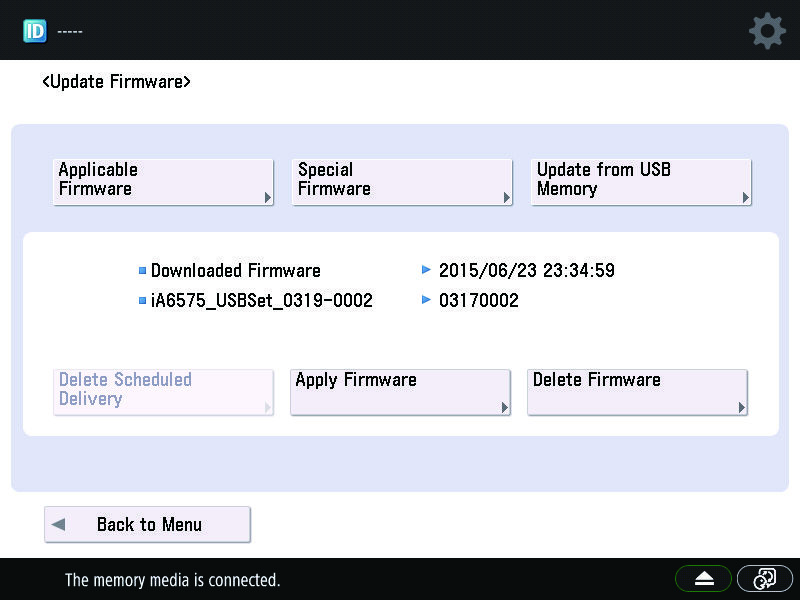Select the iA6575_USBSet_0319-0002 entry
The image size is (800, 600).
click(x=262, y=301)
